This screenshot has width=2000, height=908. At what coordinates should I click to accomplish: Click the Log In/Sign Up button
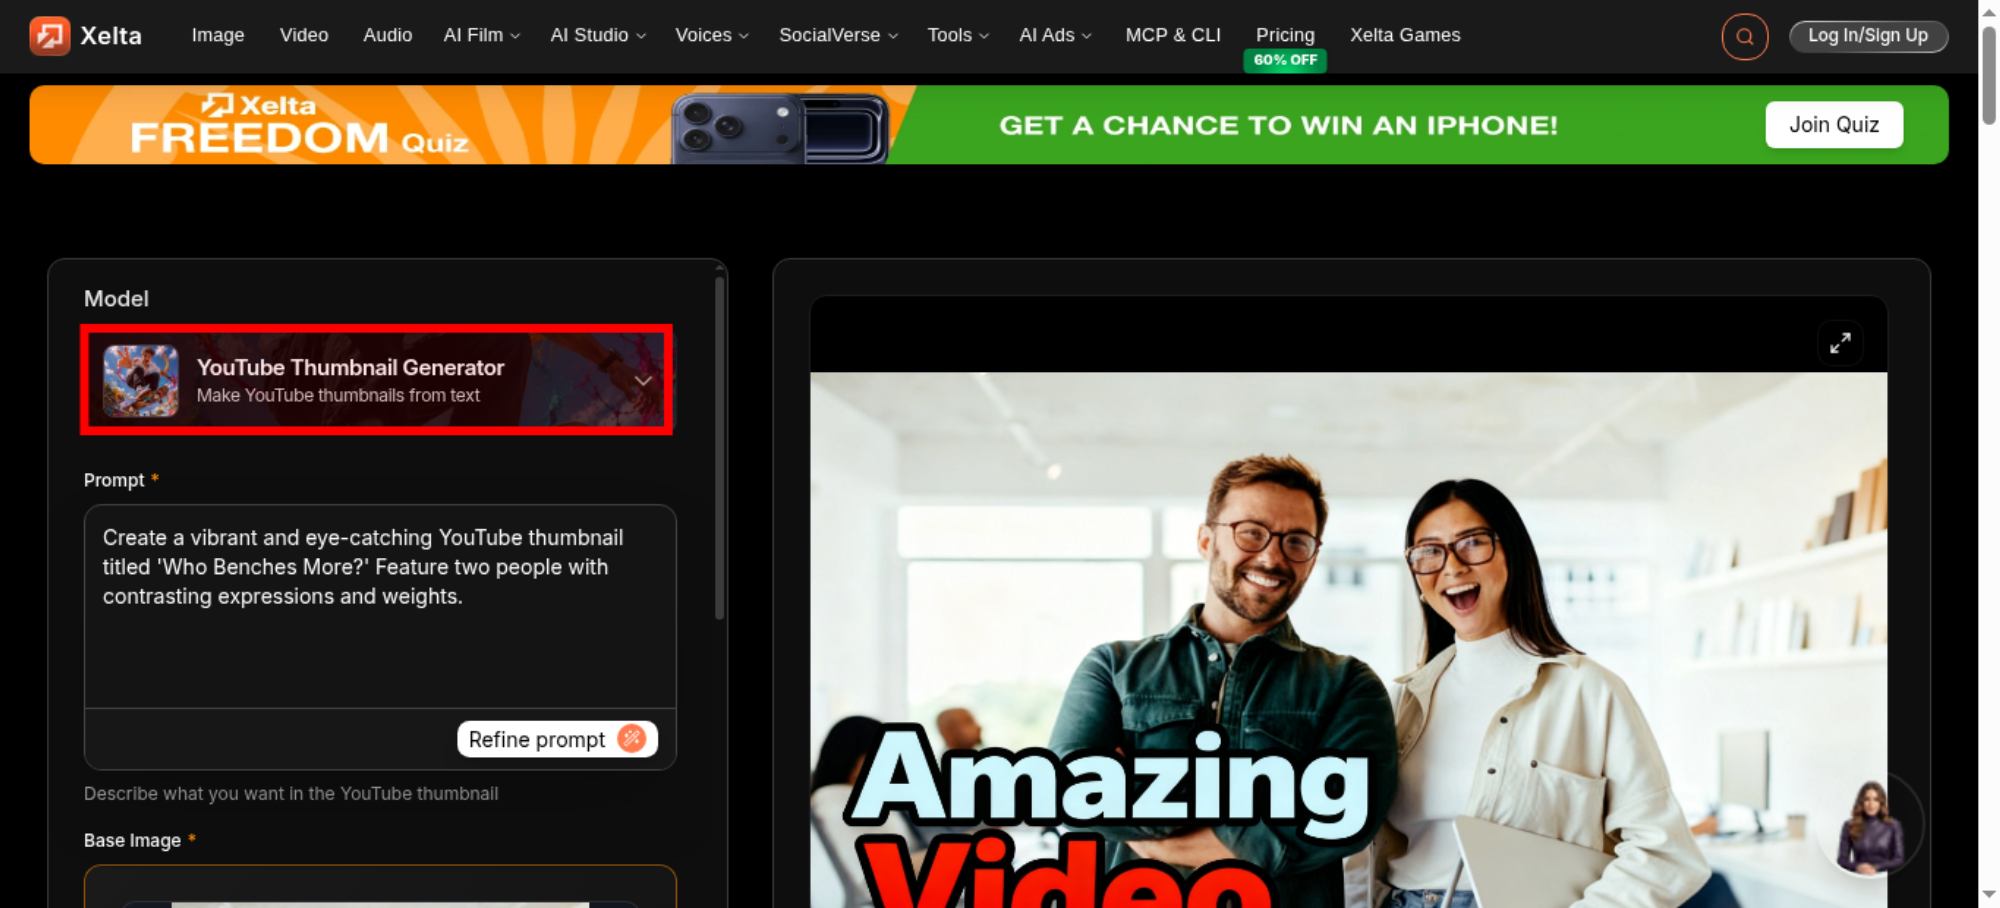(x=1868, y=36)
